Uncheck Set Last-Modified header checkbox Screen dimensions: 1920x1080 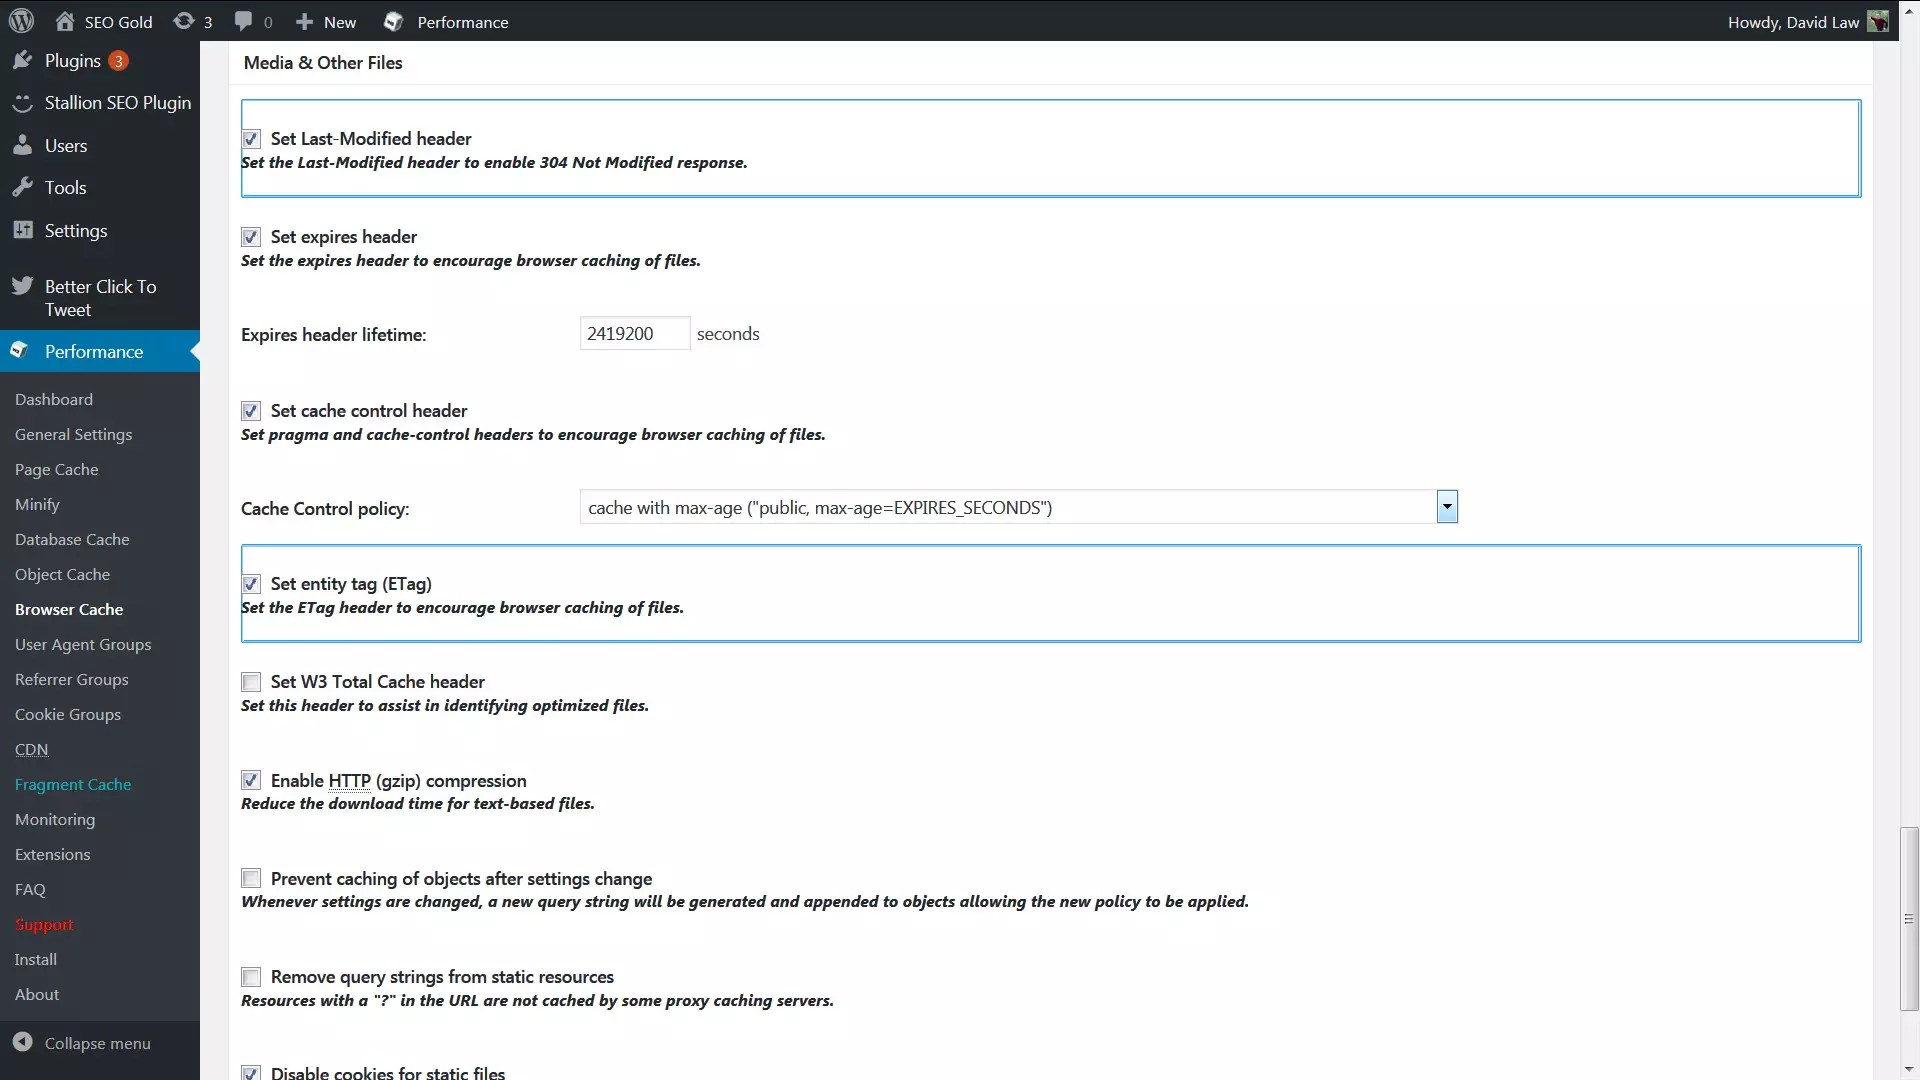[x=251, y=139]
